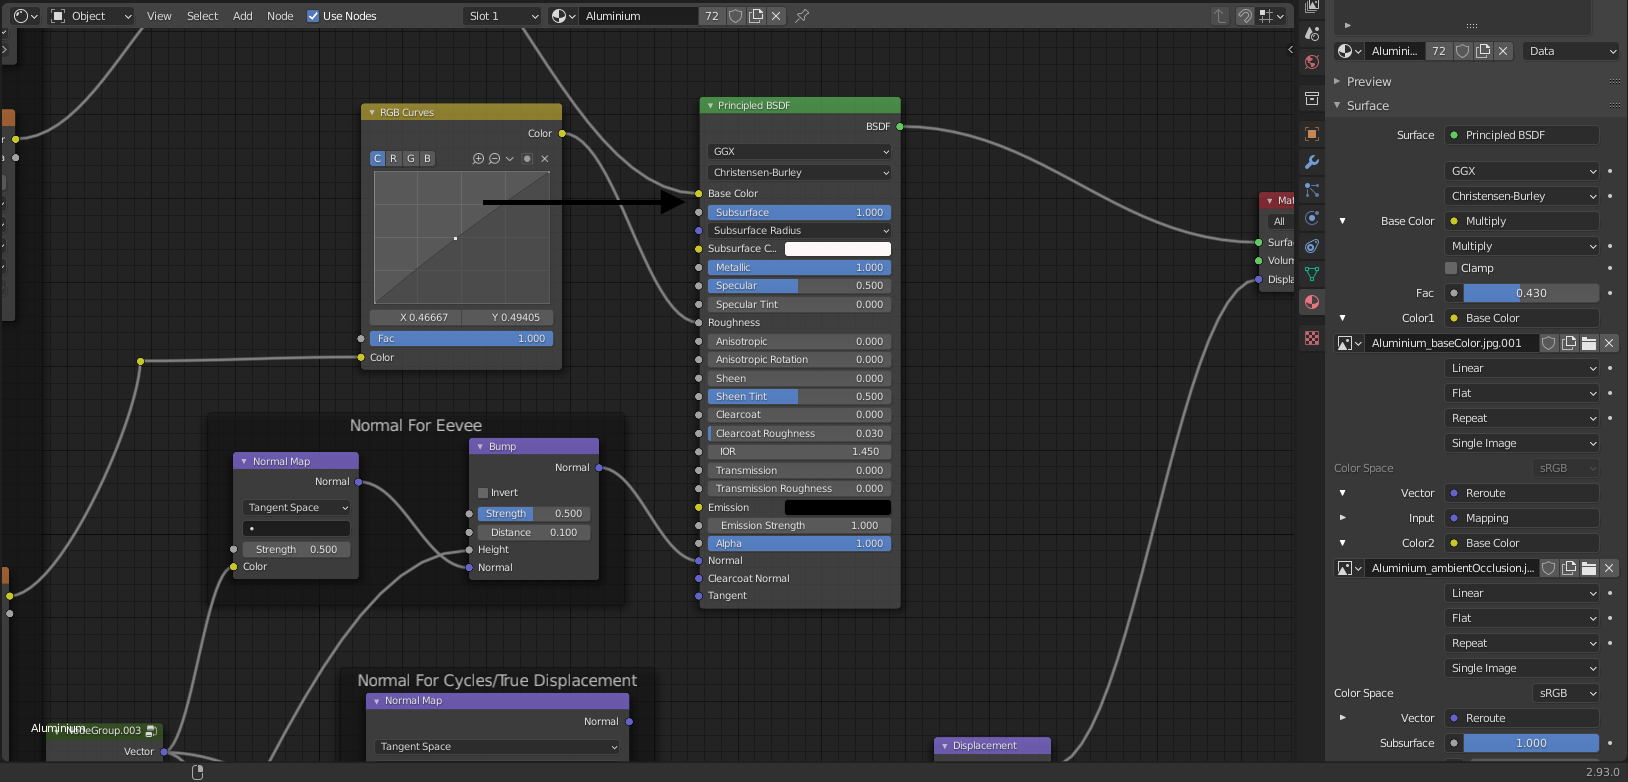The height and width of the screenshot is (782, 1628).
Task: Click Color1 Base Color link button
Action: 1522,318
